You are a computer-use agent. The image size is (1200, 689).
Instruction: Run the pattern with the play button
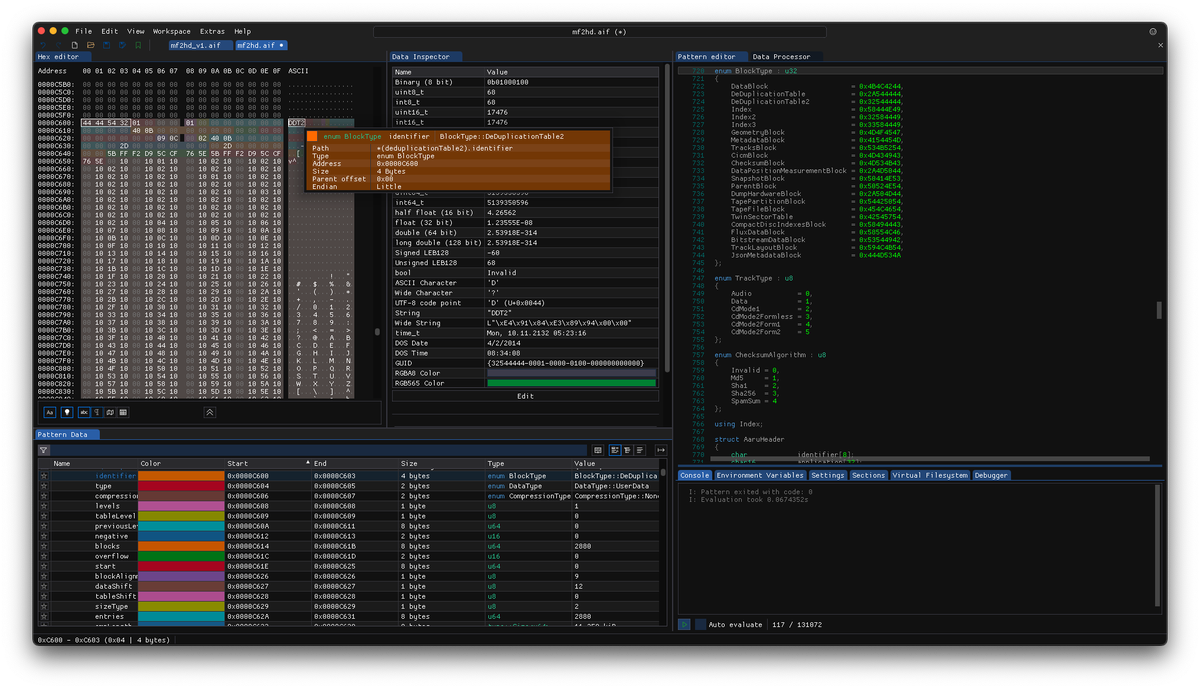click(x=684, y=624)
